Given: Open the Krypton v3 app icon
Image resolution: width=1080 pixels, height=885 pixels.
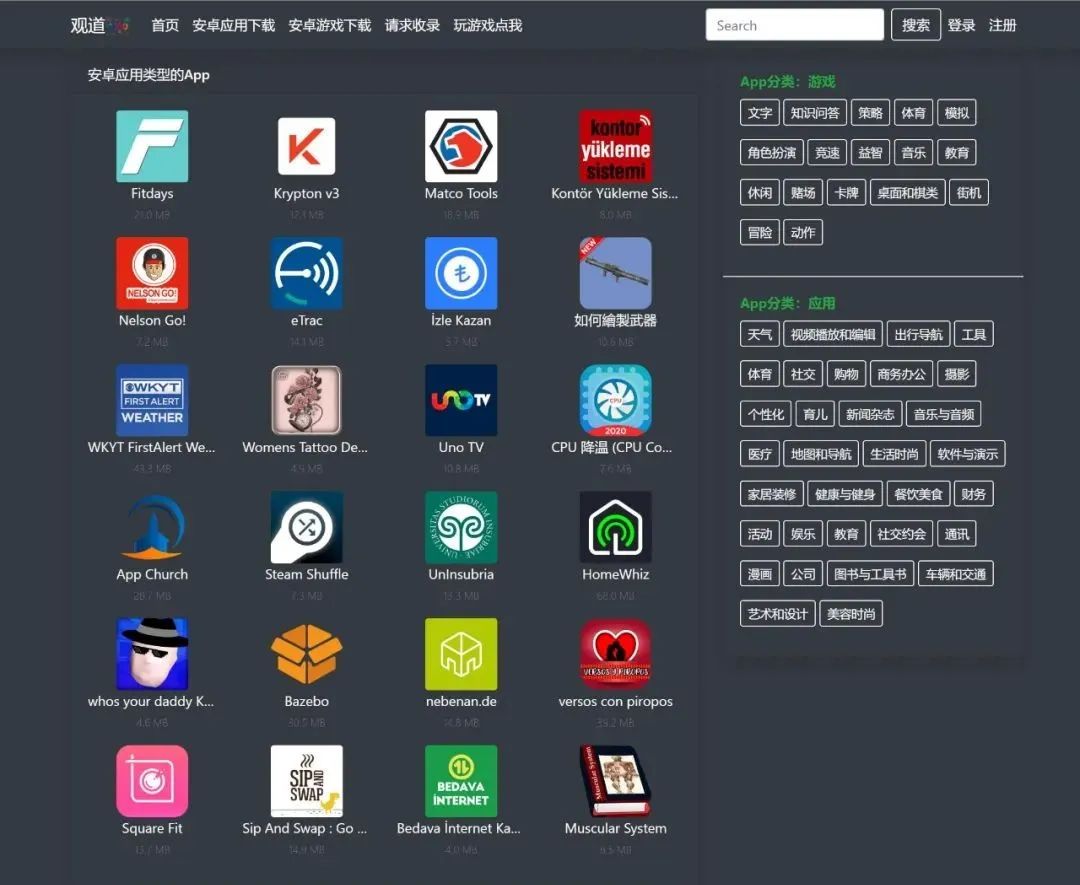Looking at the screenshot, I should [x=307, y=146].
